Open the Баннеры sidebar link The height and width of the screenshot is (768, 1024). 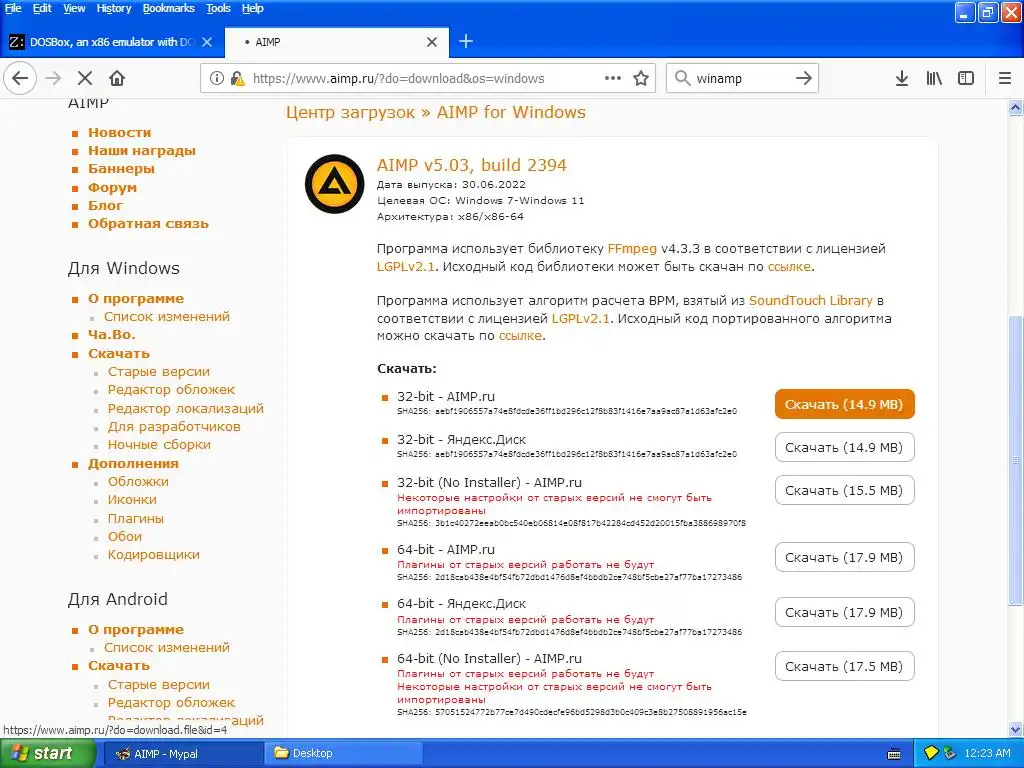[121, 168]
